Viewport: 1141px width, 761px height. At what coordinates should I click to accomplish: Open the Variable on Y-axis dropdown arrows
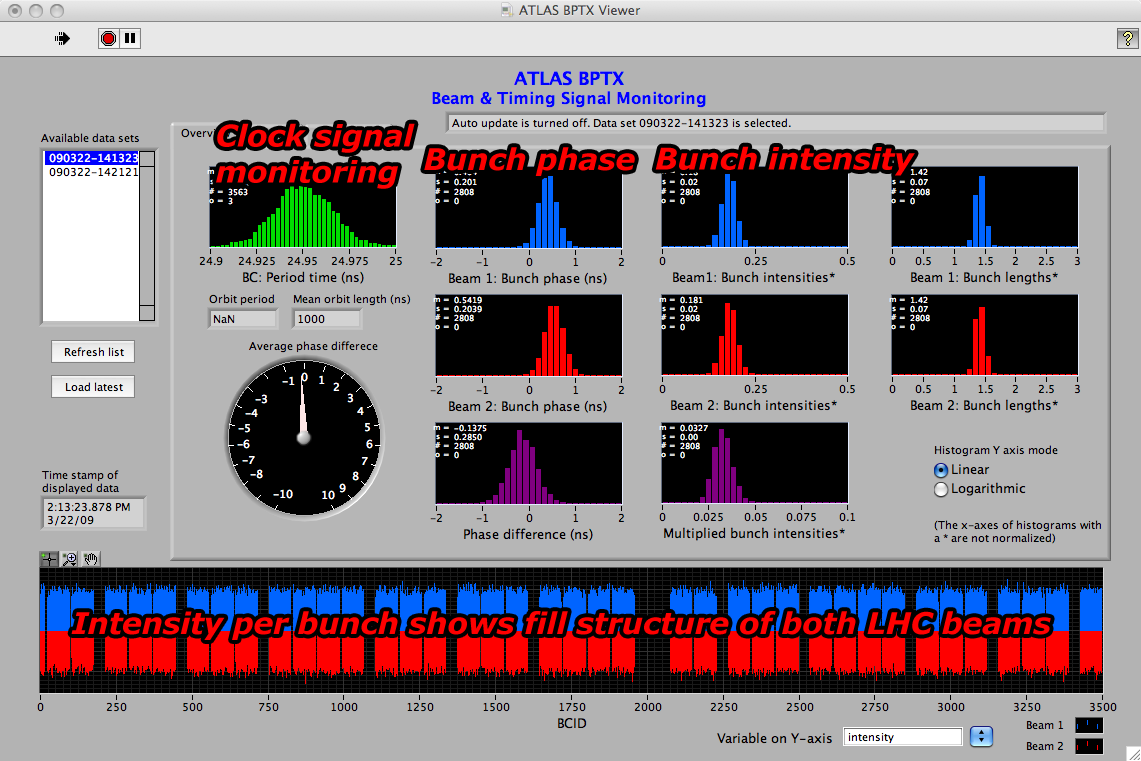click(x=981, y=736)
